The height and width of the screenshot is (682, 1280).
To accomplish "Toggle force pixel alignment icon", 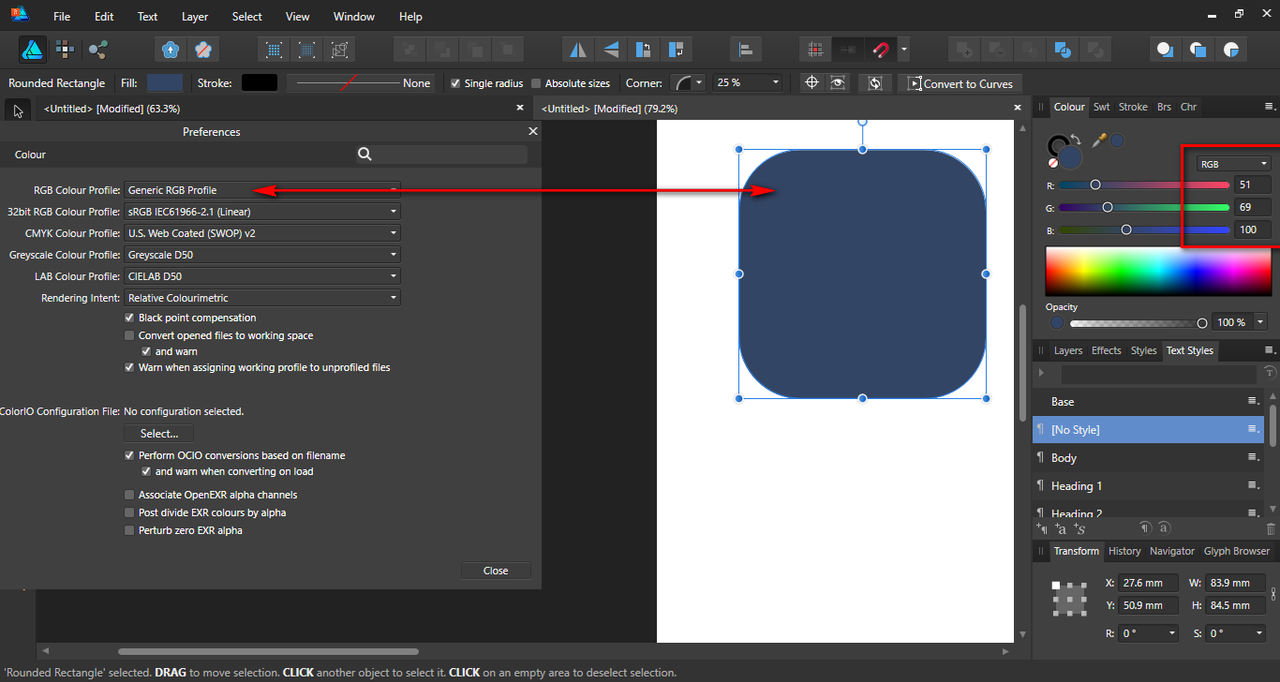I will point(816,49).
